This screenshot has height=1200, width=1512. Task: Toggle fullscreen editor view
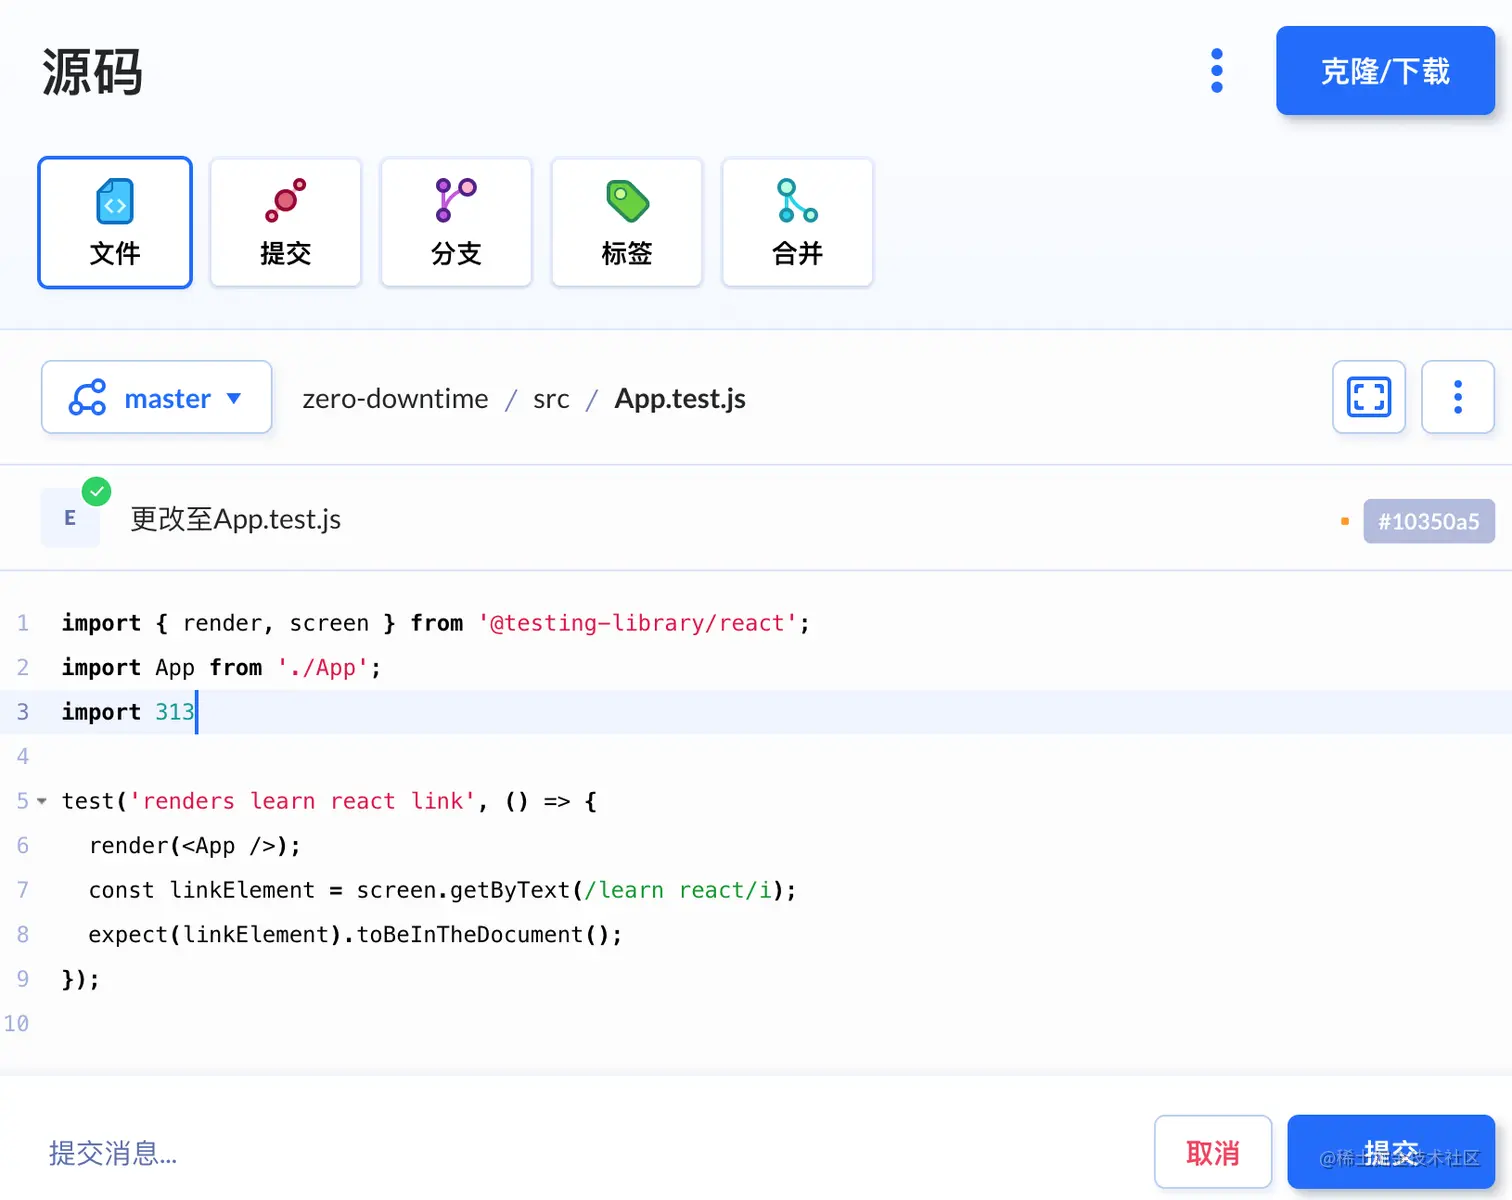click(1369, 397)
